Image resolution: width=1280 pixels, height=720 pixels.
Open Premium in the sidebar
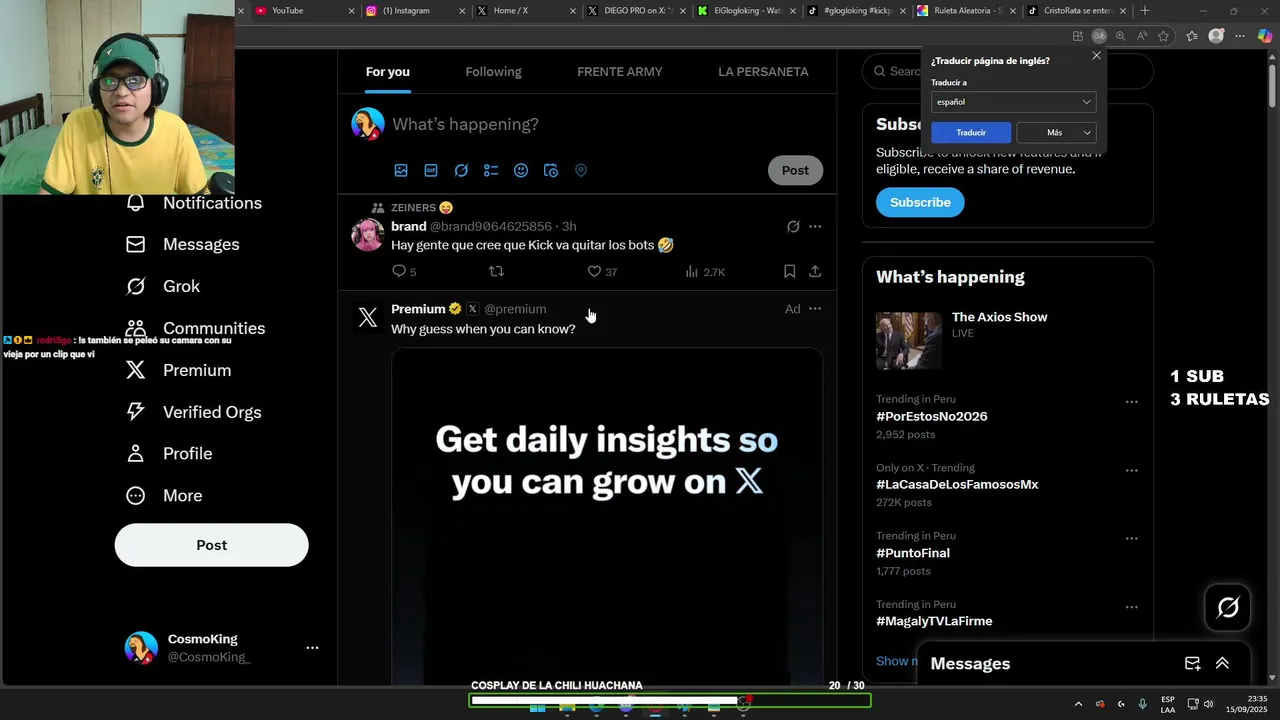pyautogui.click(x=178, y=370)
